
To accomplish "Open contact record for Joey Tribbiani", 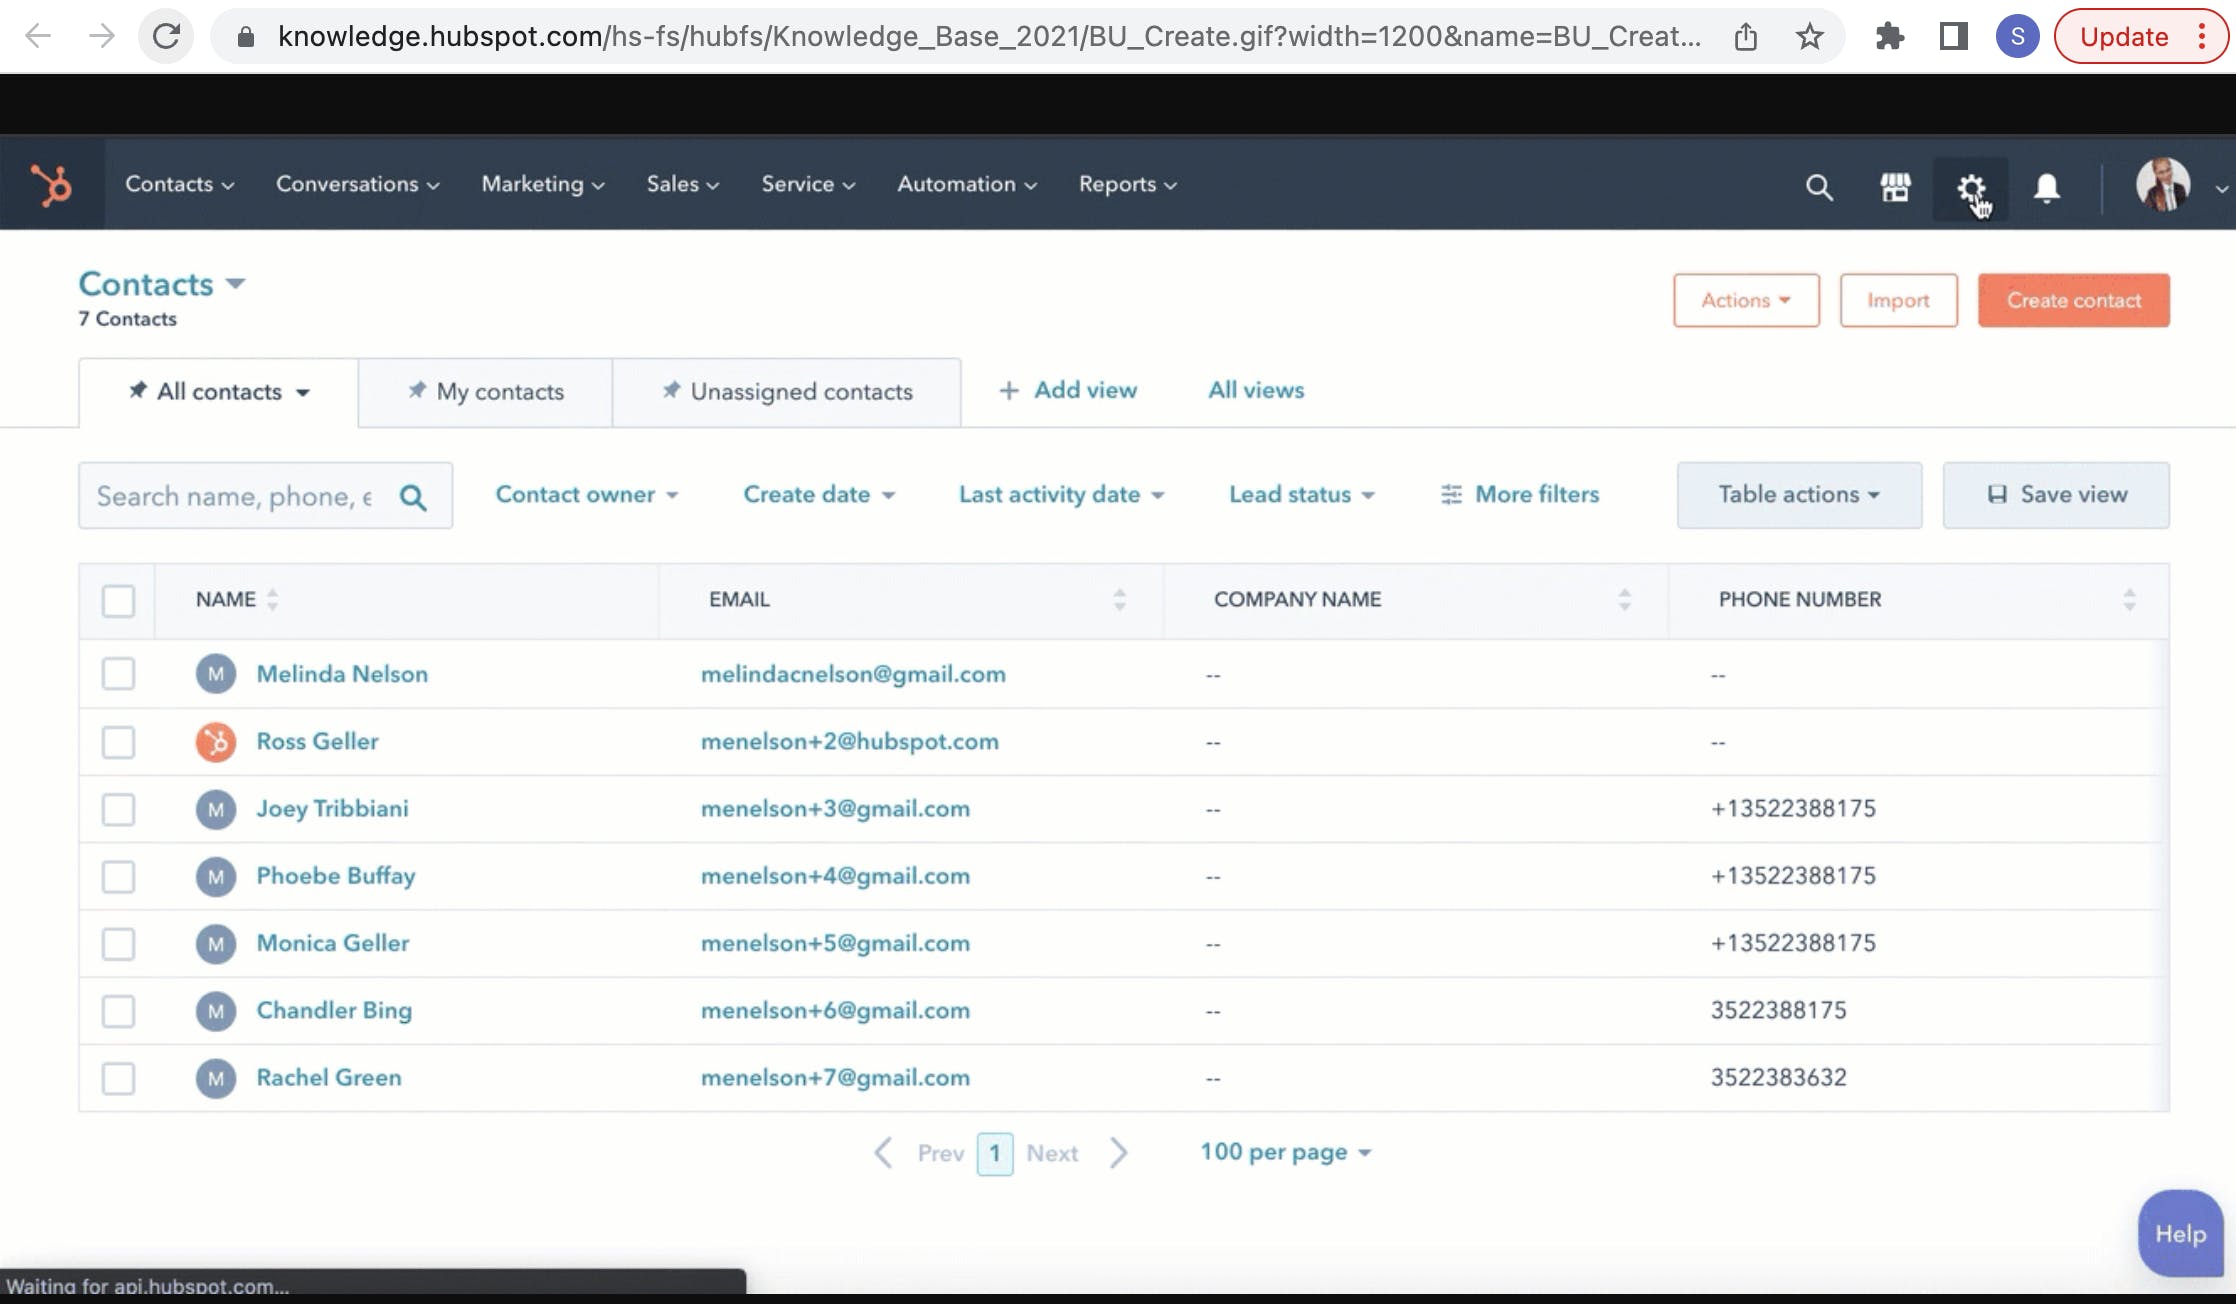I will coord(332,809).
